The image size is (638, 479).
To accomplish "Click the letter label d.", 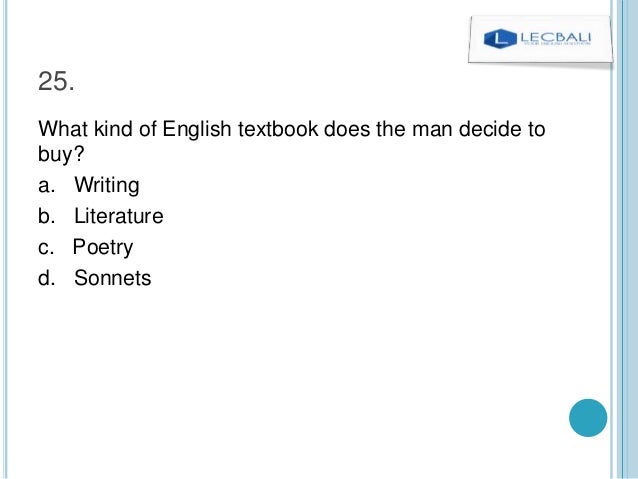I will point(44,278).
